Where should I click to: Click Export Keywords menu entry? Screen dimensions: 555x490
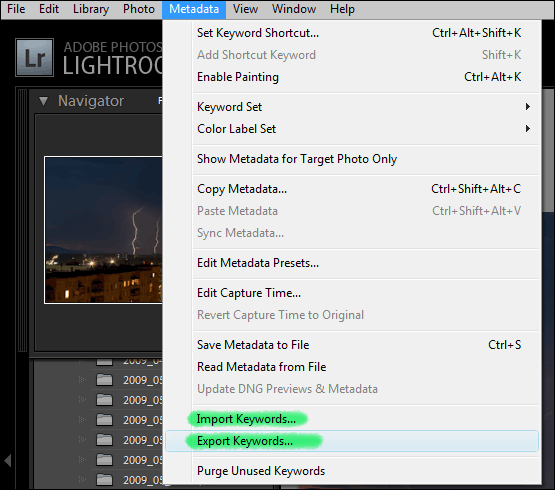click(x=352, y=441)
